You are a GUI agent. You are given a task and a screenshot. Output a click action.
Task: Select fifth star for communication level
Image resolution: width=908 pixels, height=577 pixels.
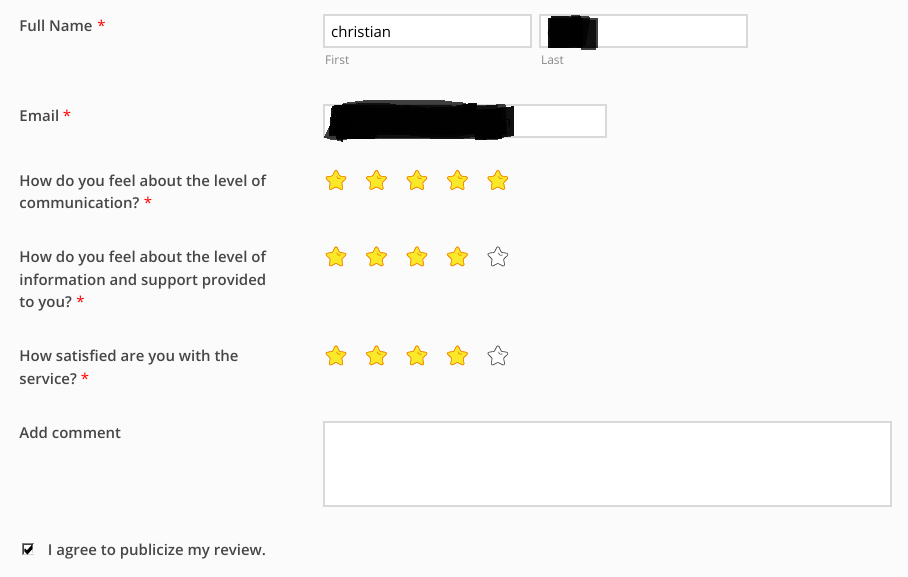click(498, 181)
